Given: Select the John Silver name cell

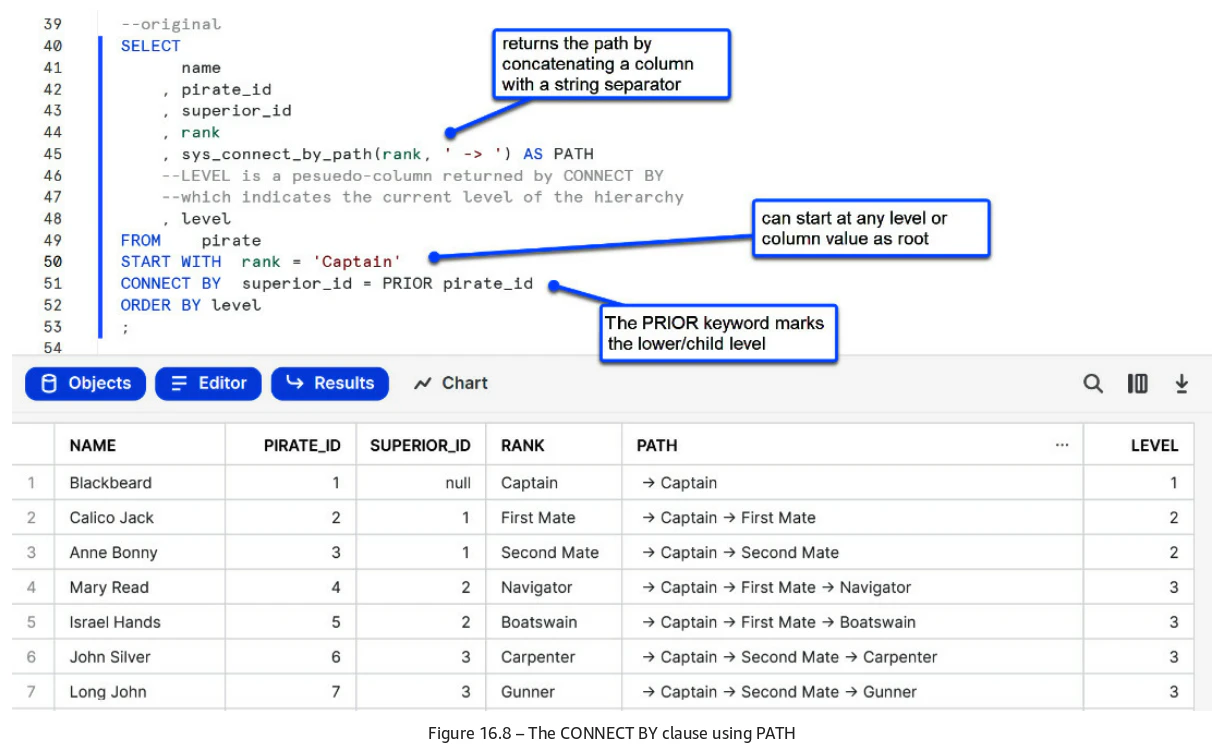Looking at the screenshot, I should pyautogui.click(x=140, y=657).
